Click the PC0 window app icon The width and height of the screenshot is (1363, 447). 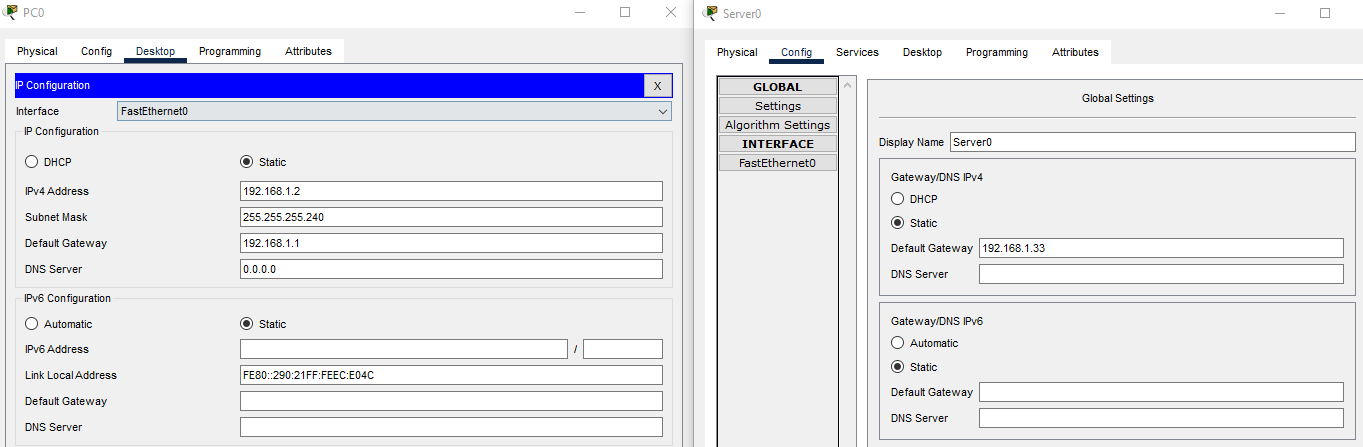tap(11, 13)
